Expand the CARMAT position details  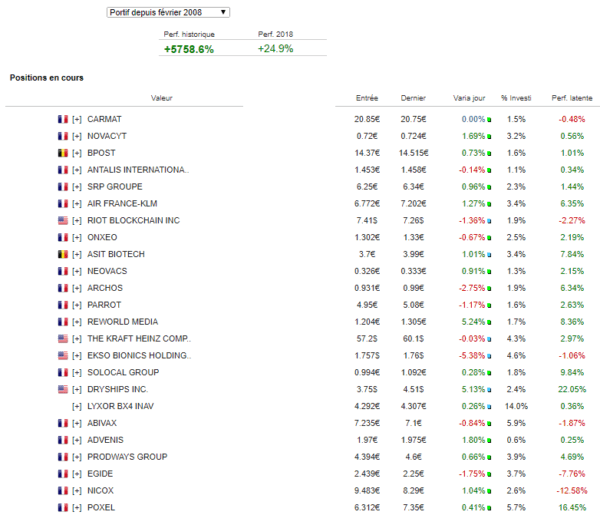(x=77, y=119)
